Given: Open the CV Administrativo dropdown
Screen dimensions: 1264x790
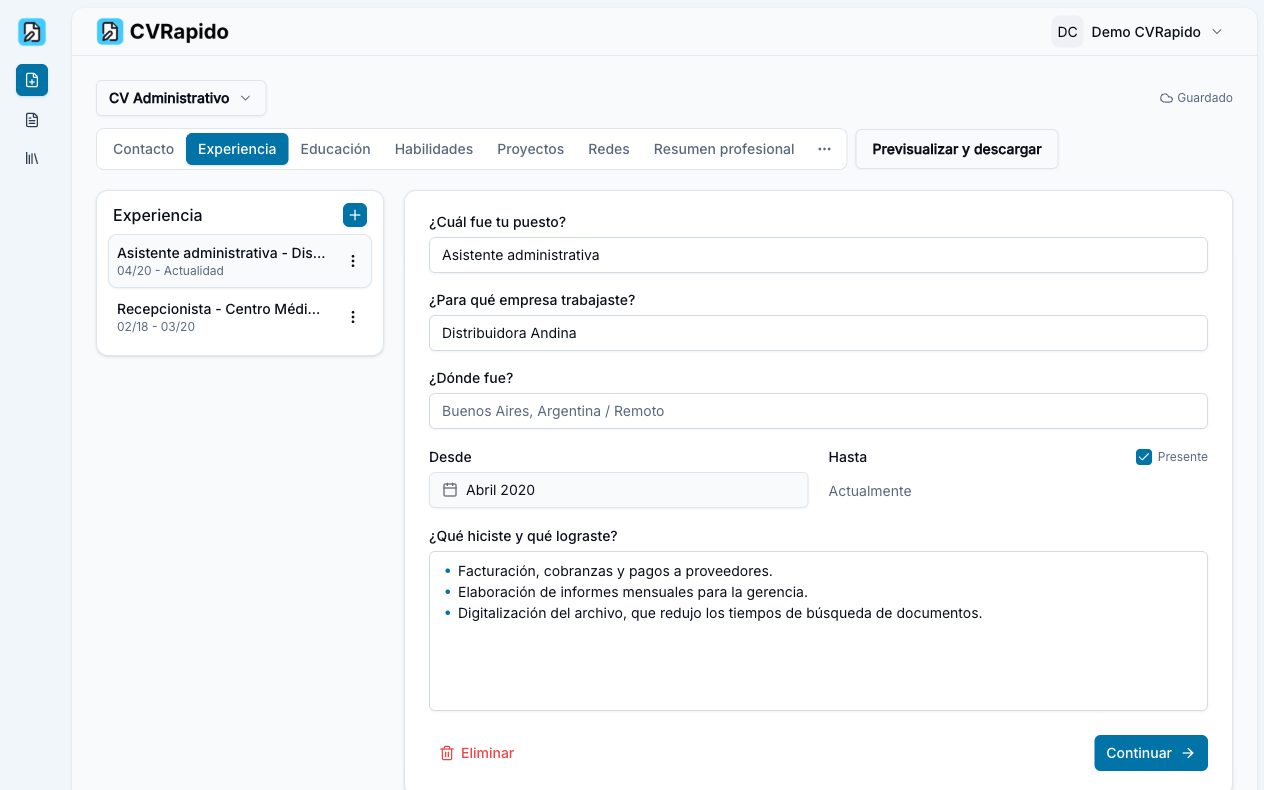Looking at the screenshot, I should (181, 98).
